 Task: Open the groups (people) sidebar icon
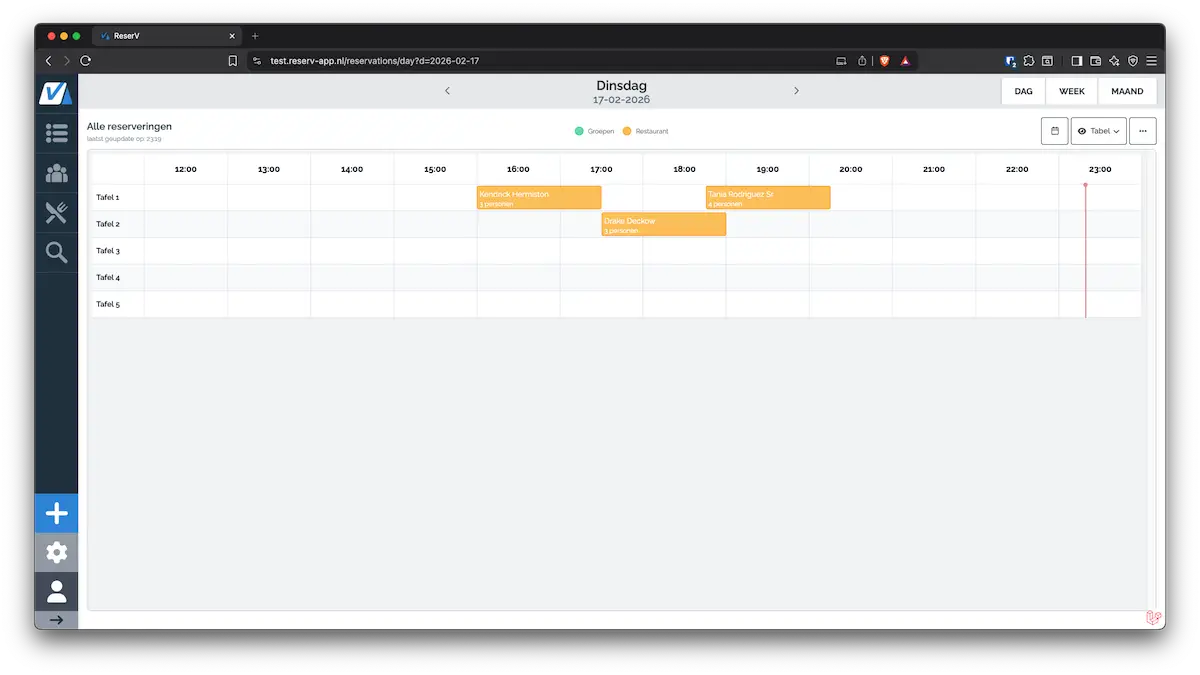pyautogui.click(x=57, y=173)
